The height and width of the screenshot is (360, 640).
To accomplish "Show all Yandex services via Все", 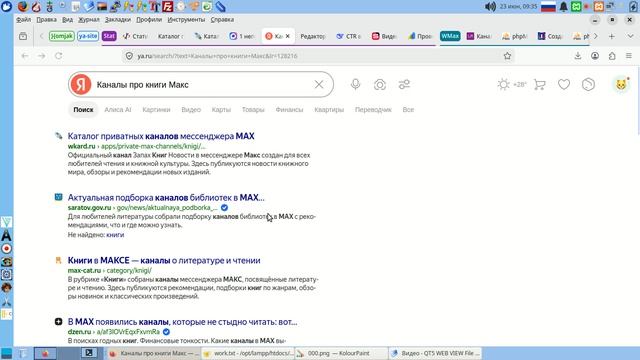I will [408, 109].
